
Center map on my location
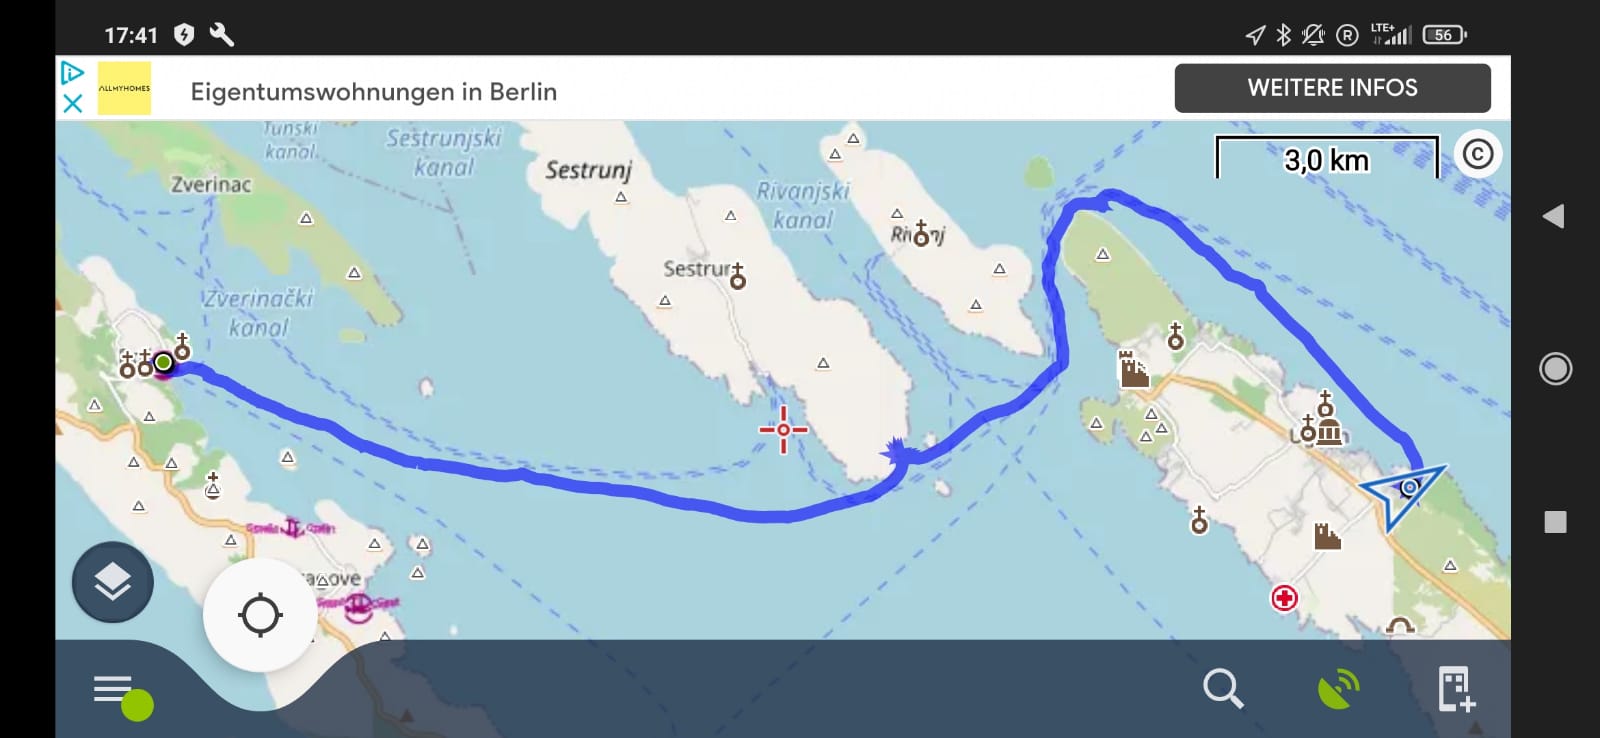tap(260, 614)
